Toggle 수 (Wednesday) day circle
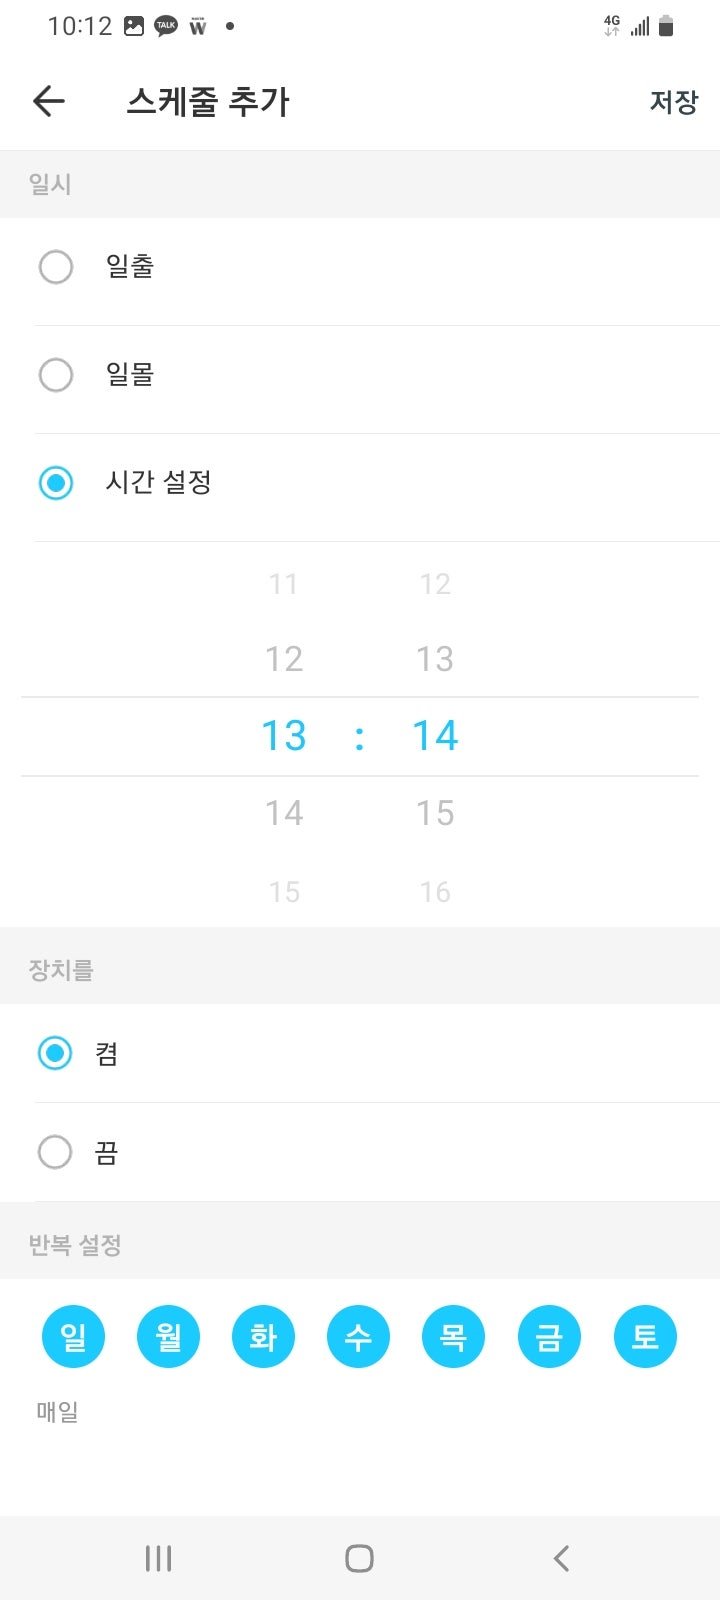720x1600 pixels. pos(358,1336)
